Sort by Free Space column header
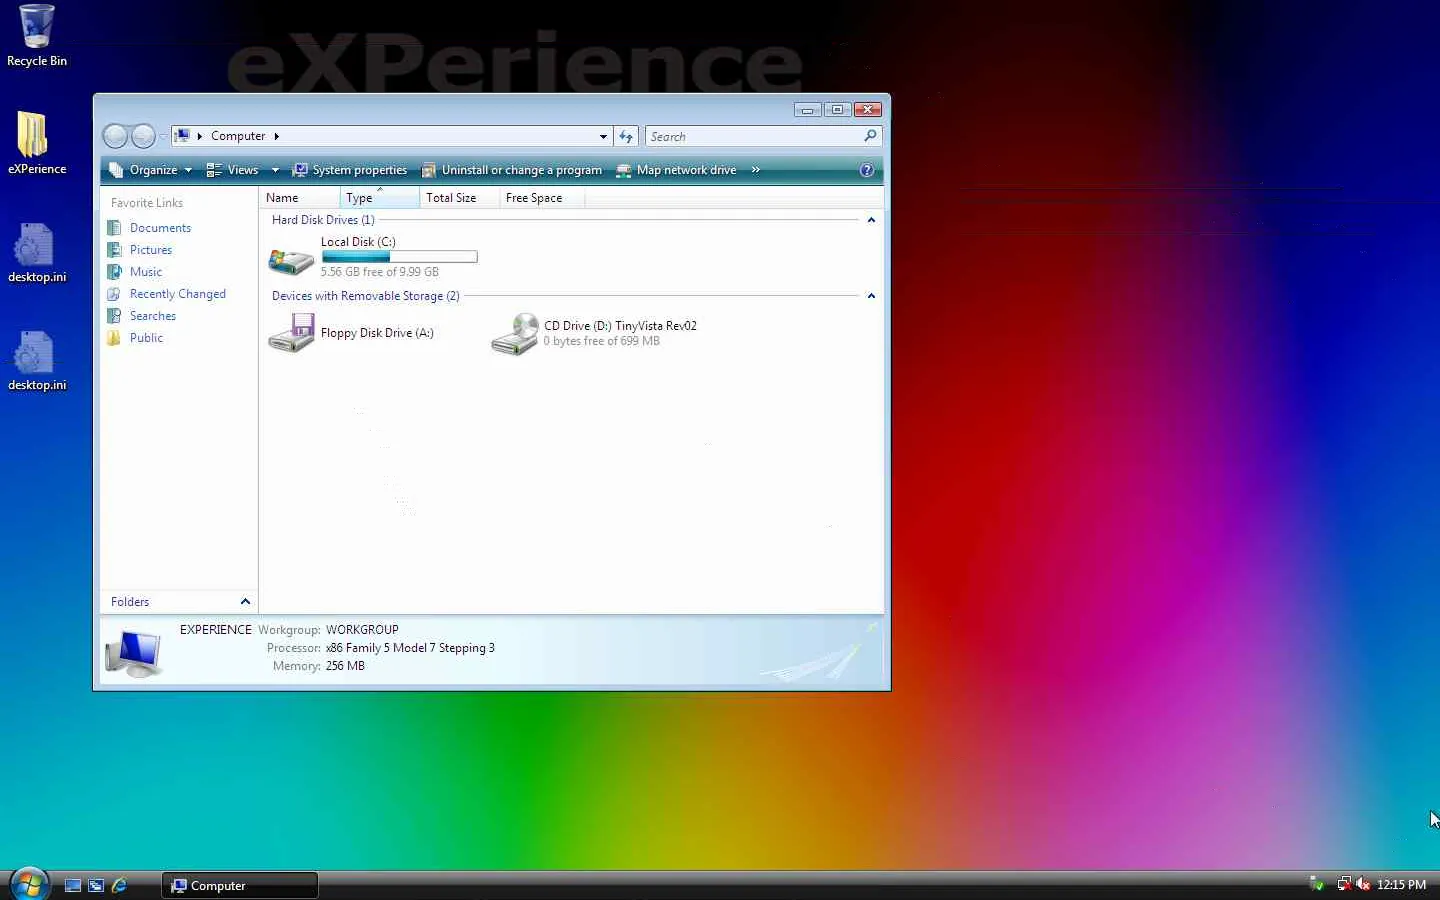Screen dimensions: 1440x900 point(541,198)
